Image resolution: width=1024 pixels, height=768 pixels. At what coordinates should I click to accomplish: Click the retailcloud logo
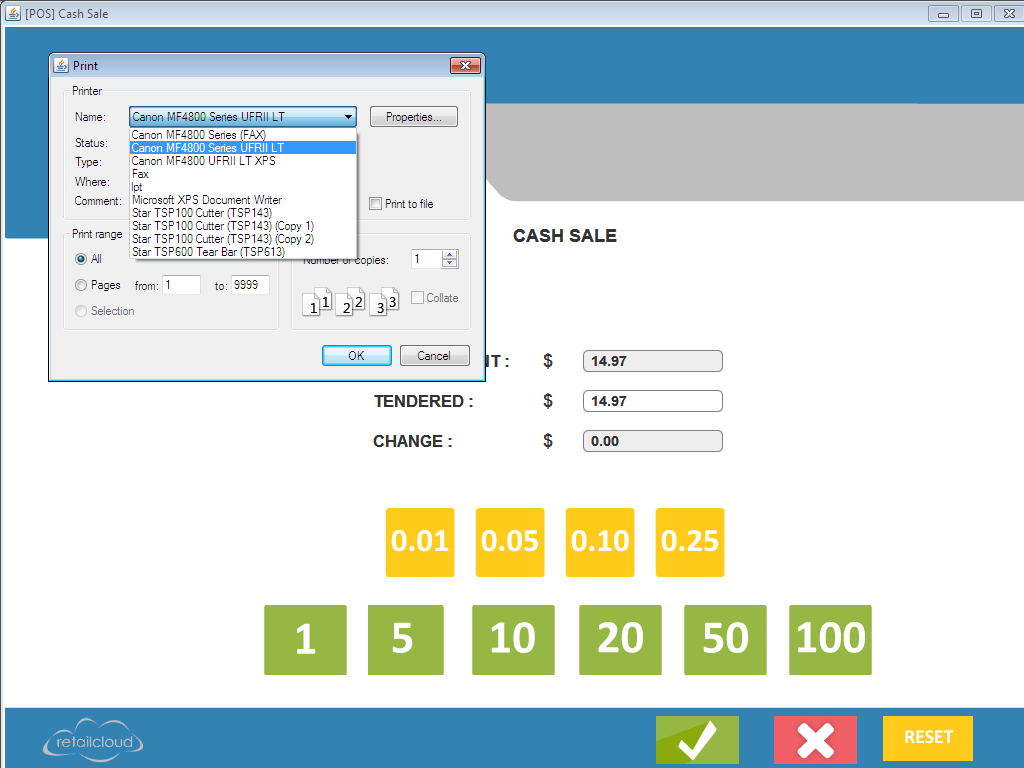coord(93,741)
